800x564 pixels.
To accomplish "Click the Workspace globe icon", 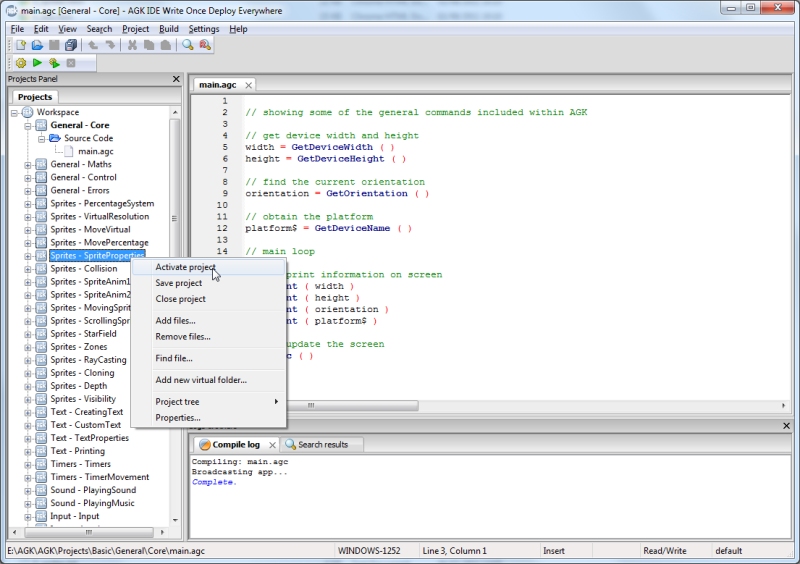I will 28,112.
